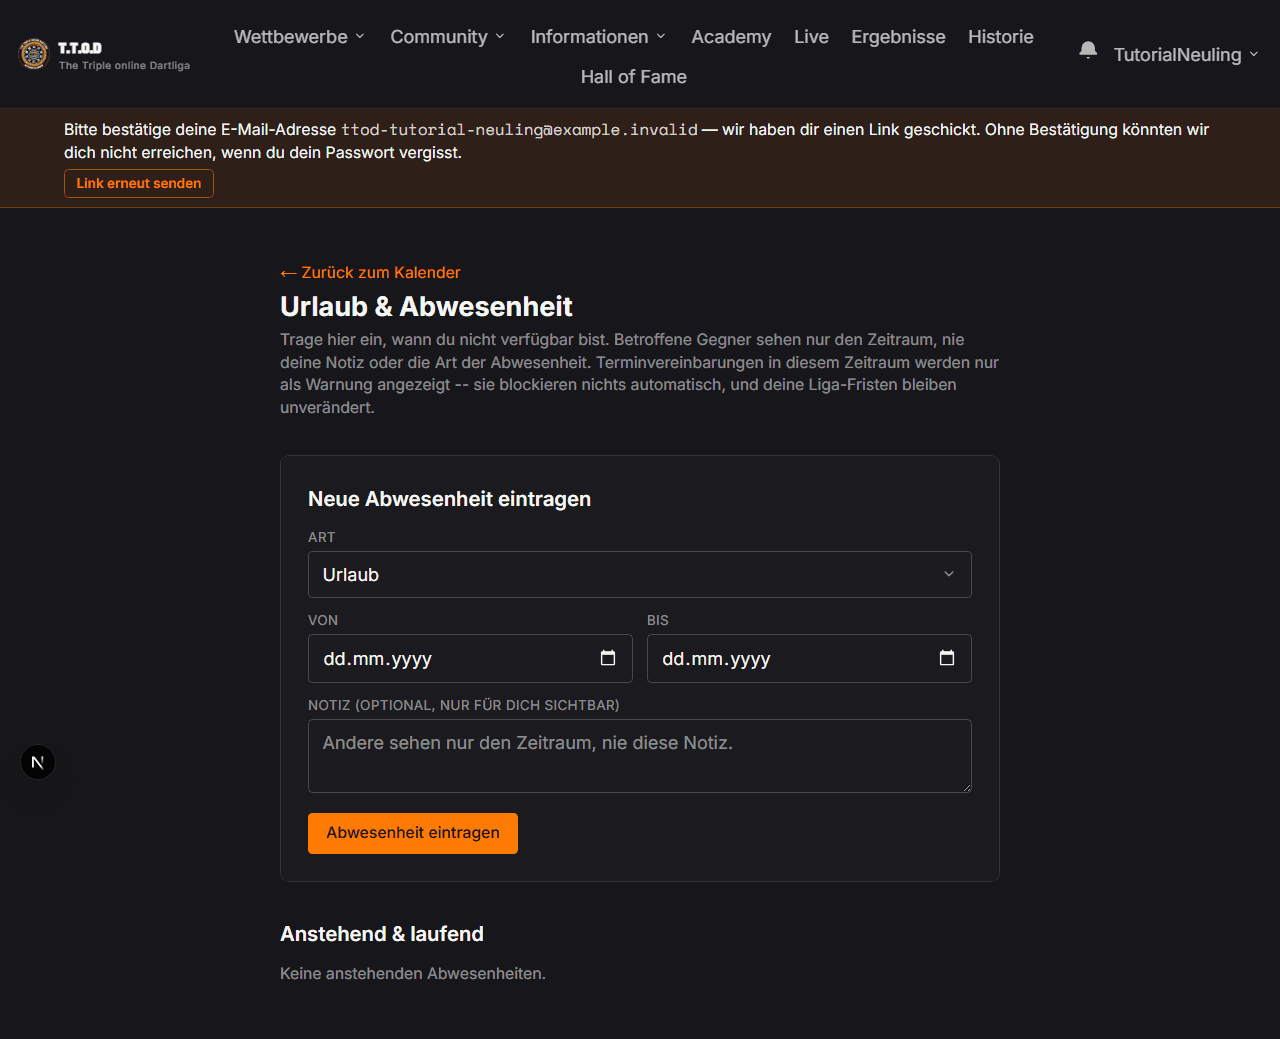Click the Anstehend & laufend heading

tap(382, 934)
